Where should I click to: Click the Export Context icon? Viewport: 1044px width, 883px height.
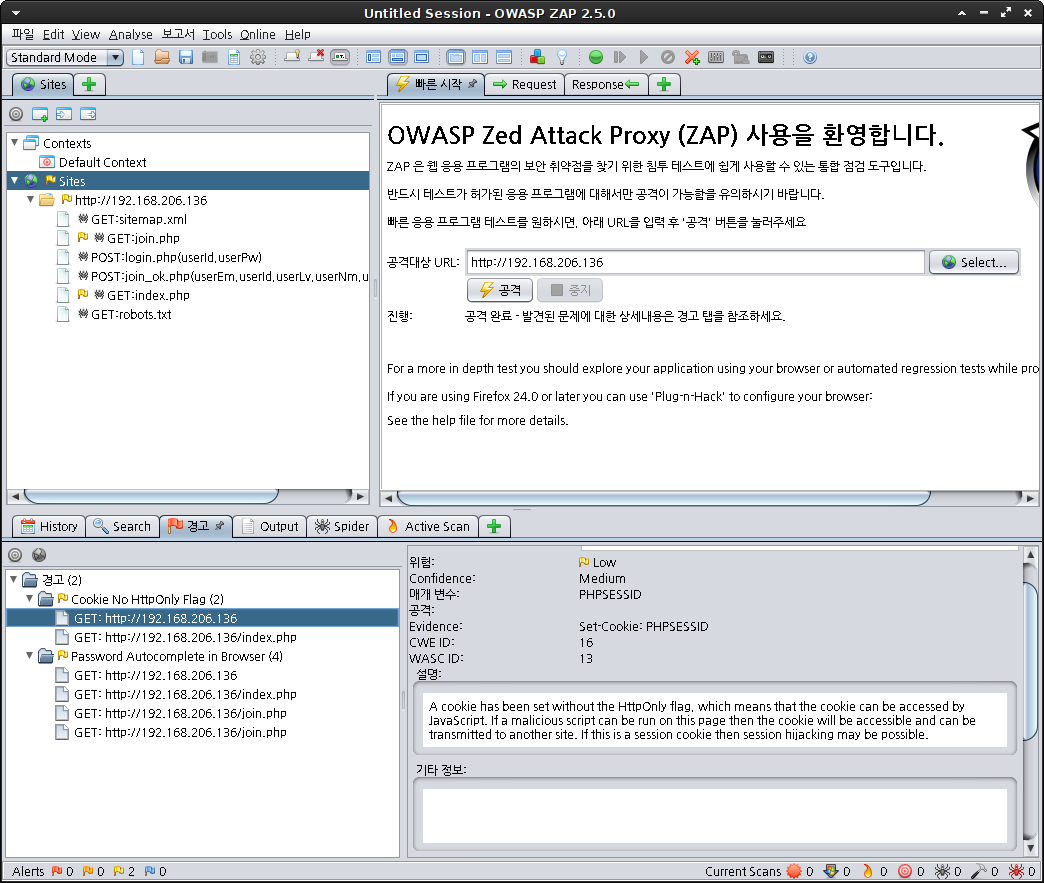(x=88, y=114)
